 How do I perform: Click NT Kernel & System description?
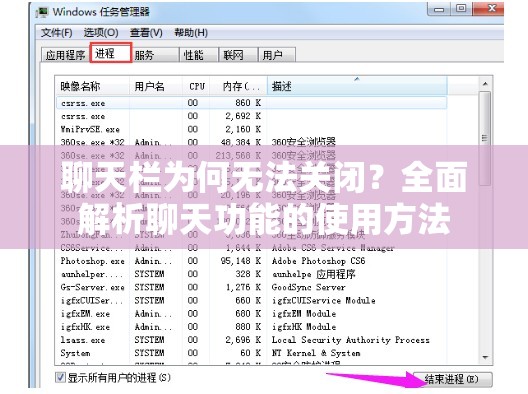tap(316, 353)
